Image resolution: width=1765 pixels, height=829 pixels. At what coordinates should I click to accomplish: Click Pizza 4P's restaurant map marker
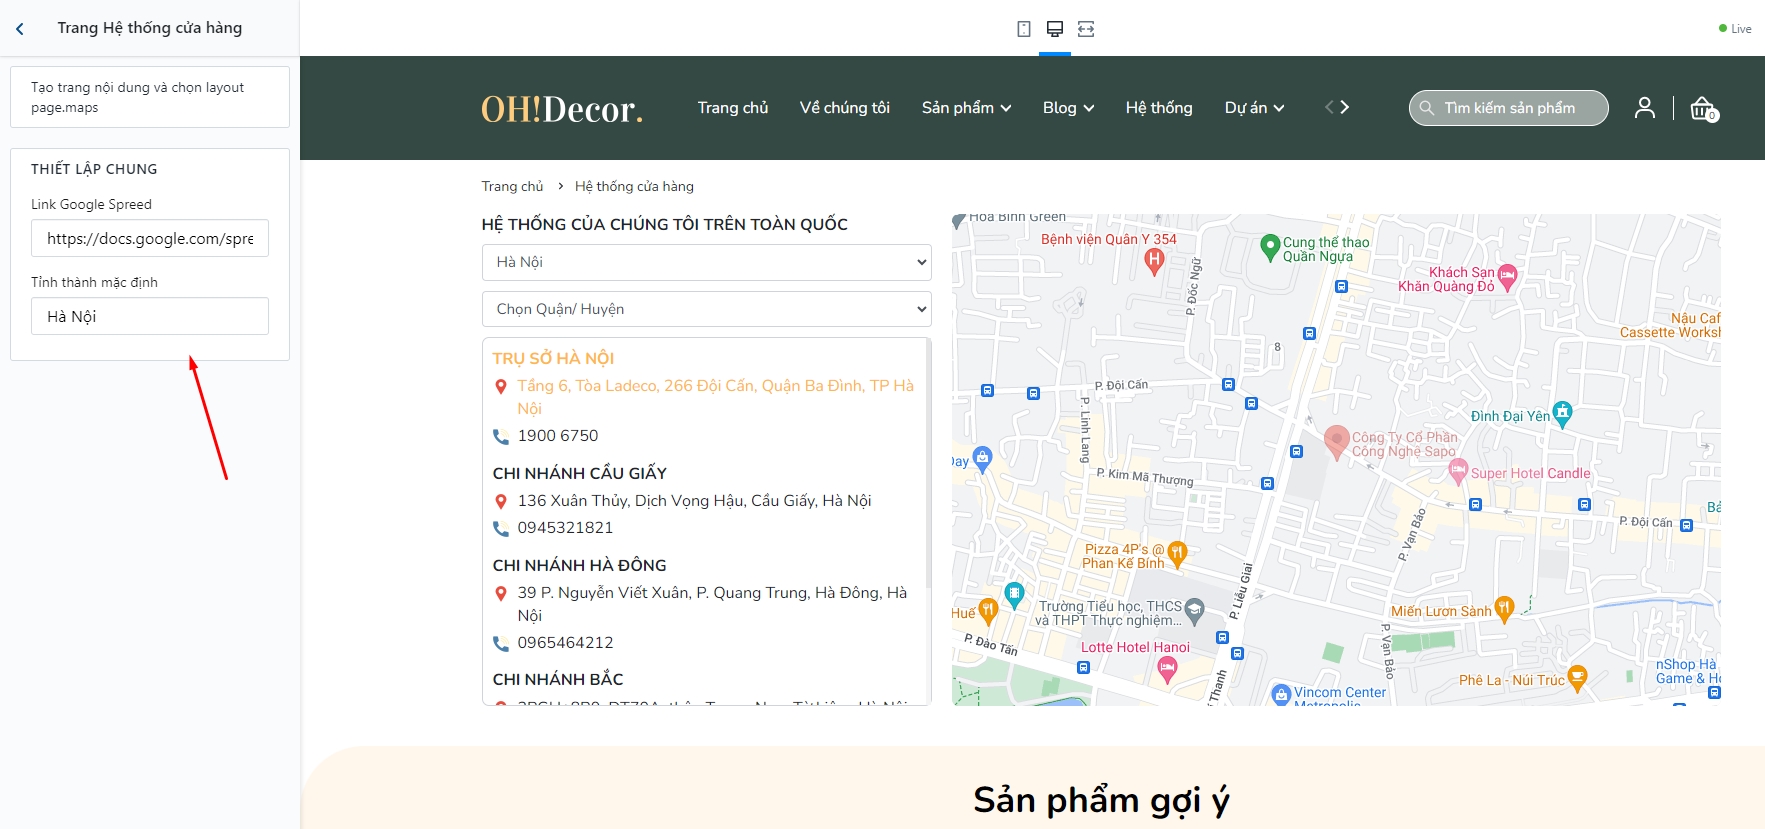pyautogui.click(x=1177, y=554)
